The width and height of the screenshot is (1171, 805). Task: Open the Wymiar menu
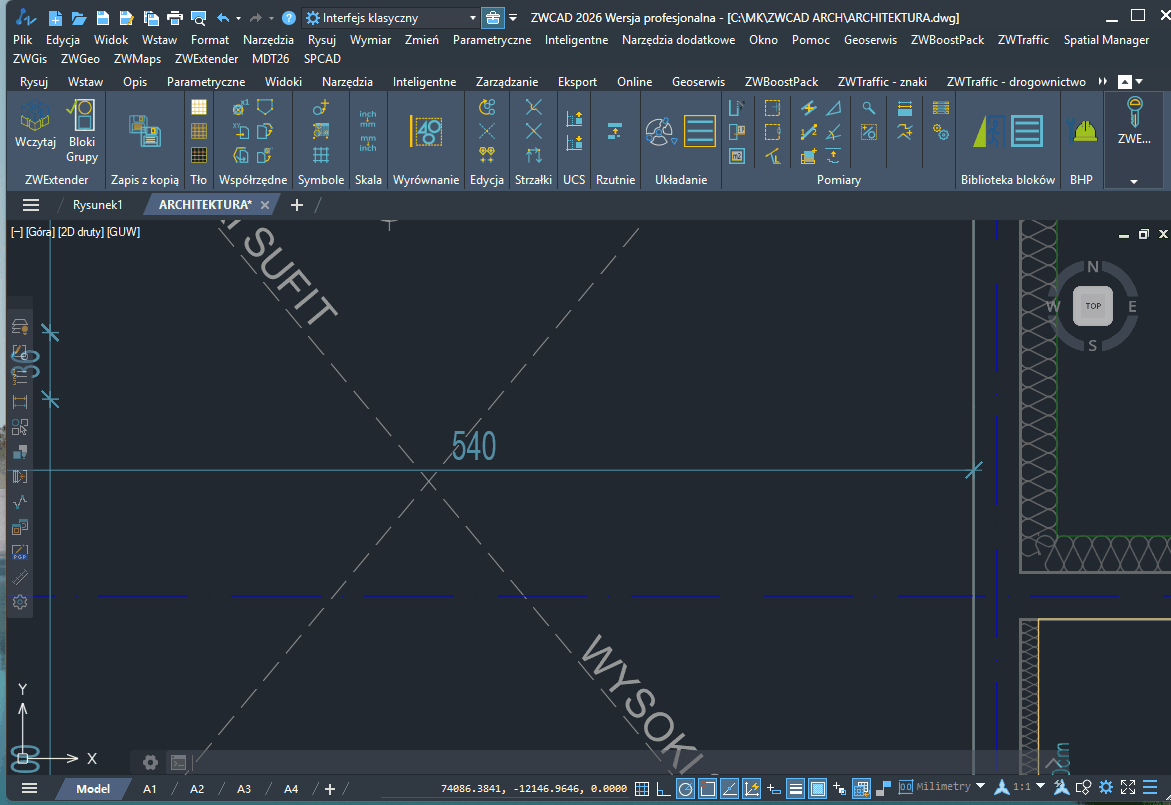click(370, 40)
